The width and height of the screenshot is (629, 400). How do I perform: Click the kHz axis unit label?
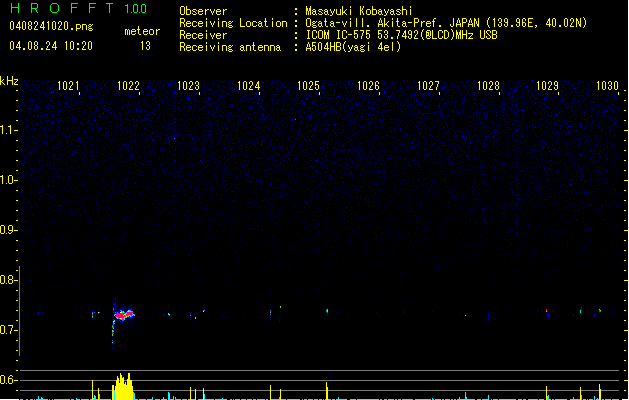coord(9,80)
